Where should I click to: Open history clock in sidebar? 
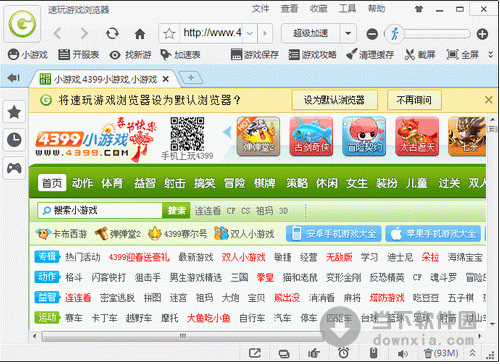click(14, 140)
